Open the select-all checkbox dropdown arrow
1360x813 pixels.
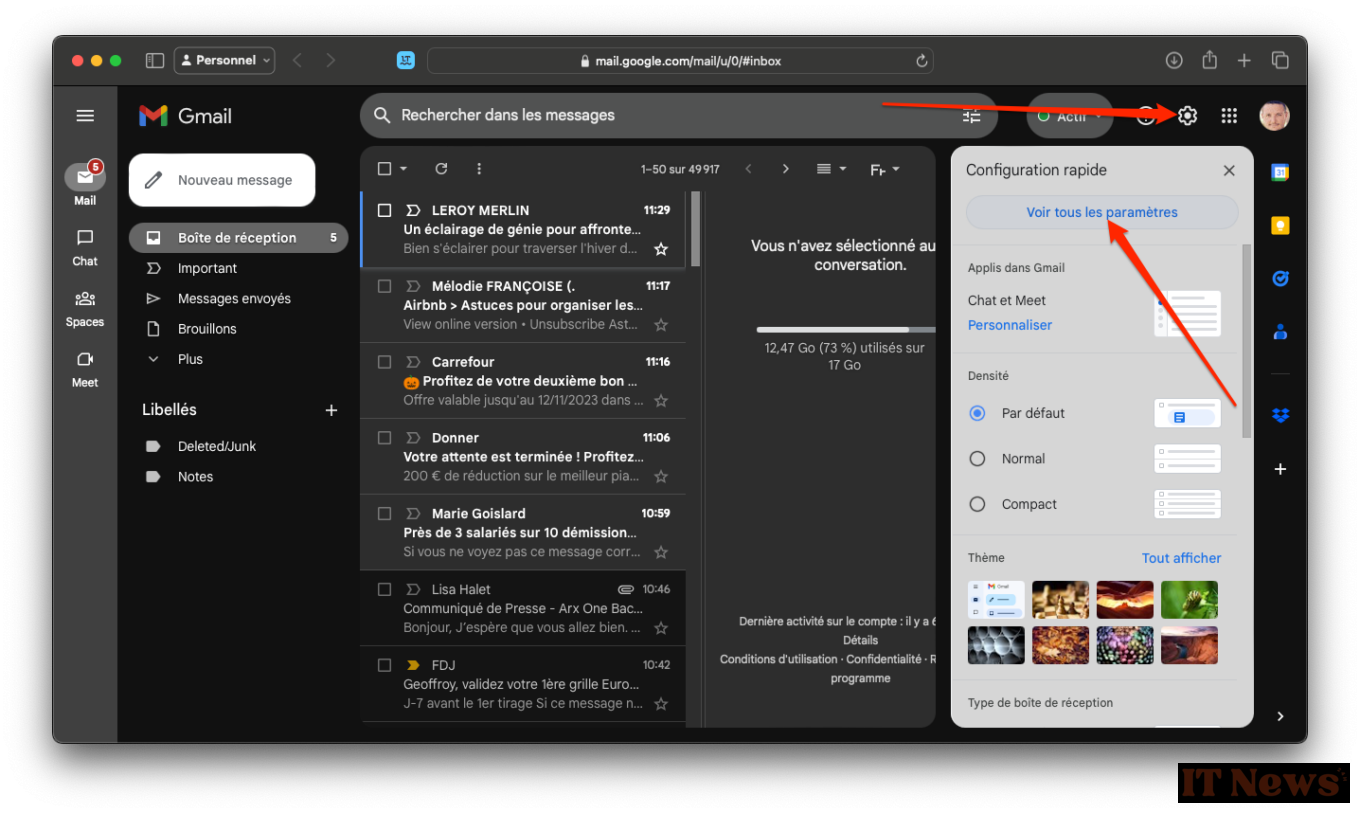pyautogui.click(x=404, y=170)
